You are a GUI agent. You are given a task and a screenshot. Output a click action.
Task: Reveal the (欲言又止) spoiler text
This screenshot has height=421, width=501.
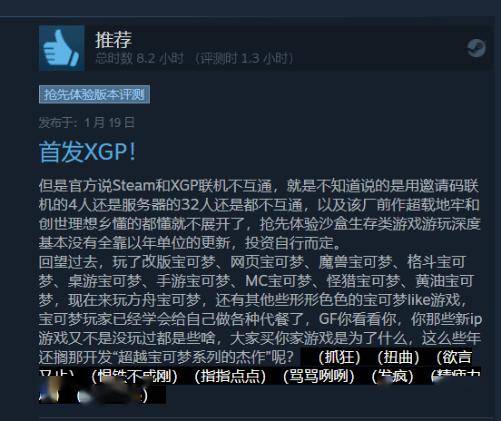tap(453, 357)
